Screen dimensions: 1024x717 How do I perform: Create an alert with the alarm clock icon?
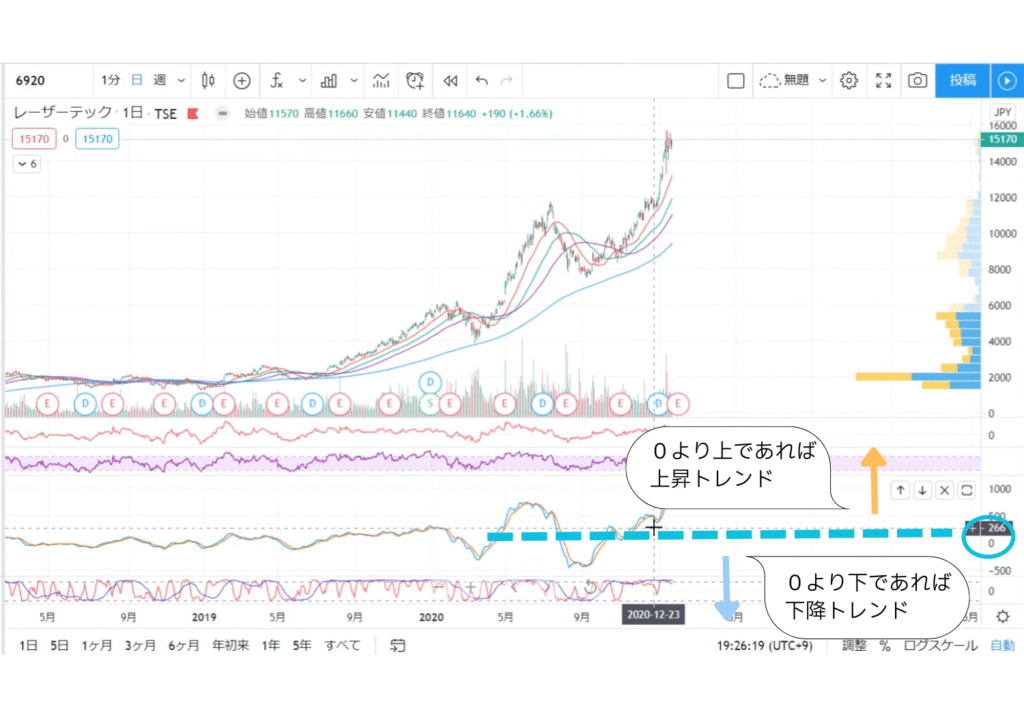415,80
